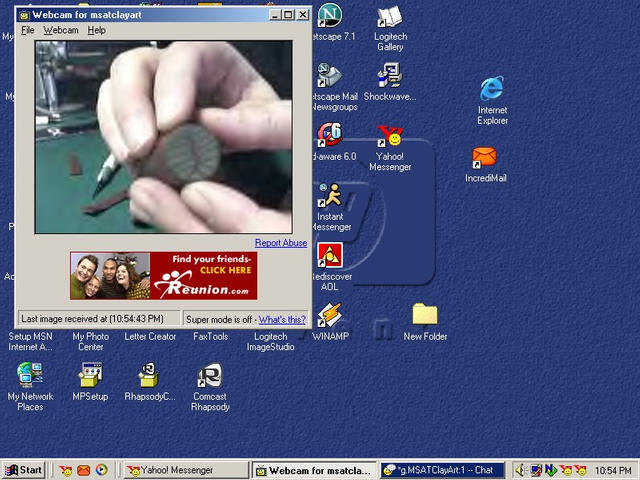Open the Logitech Gallery desktop icon
640x480 pixels.
(390, 16)
